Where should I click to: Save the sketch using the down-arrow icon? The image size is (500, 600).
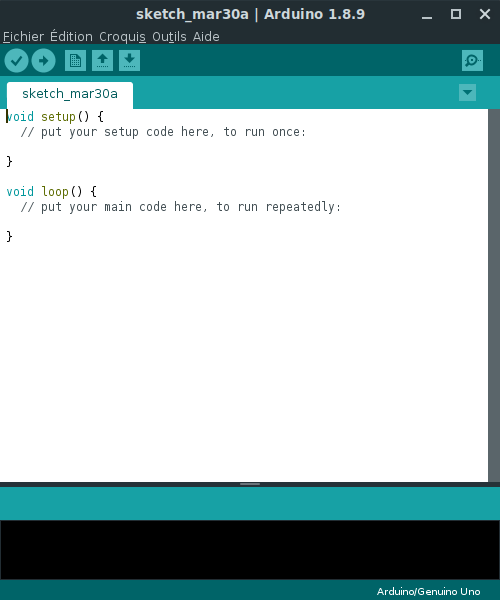coord(129,60)
